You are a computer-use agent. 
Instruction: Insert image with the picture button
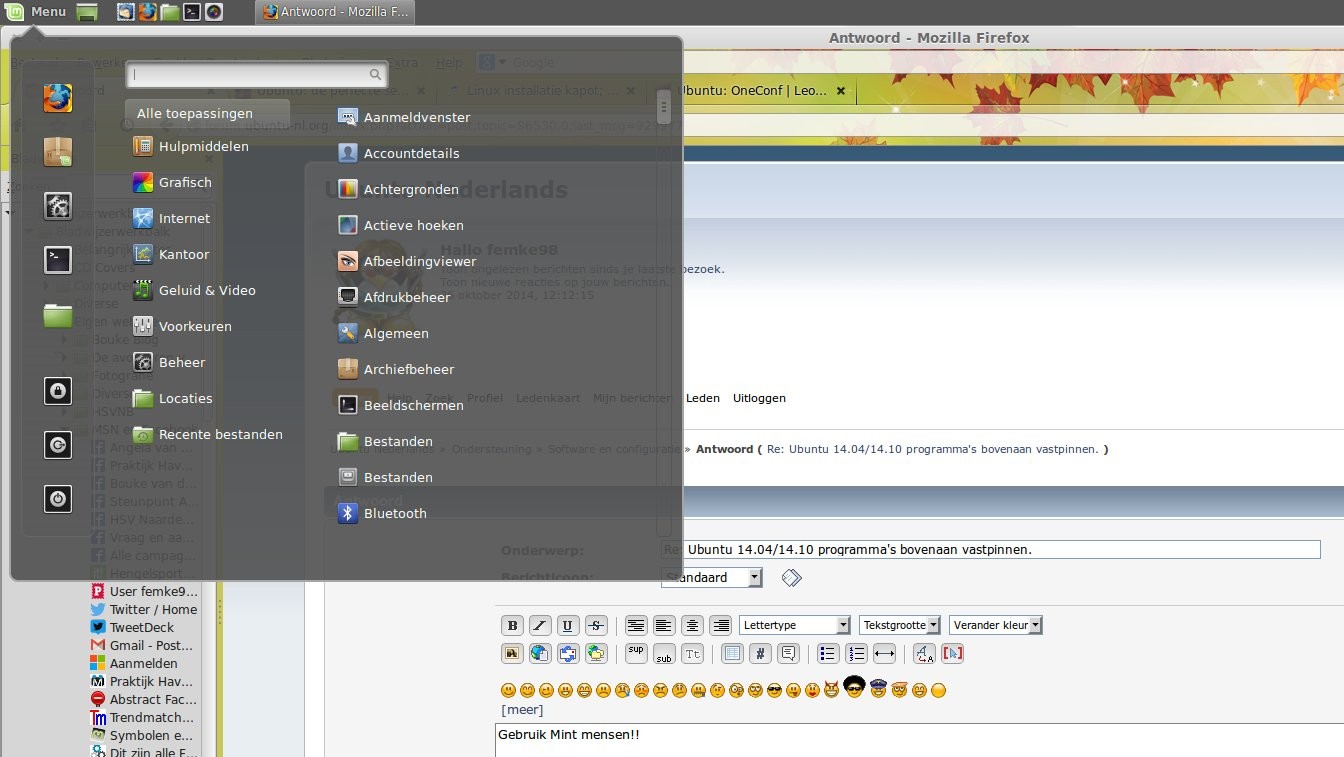tap(512, 654)
